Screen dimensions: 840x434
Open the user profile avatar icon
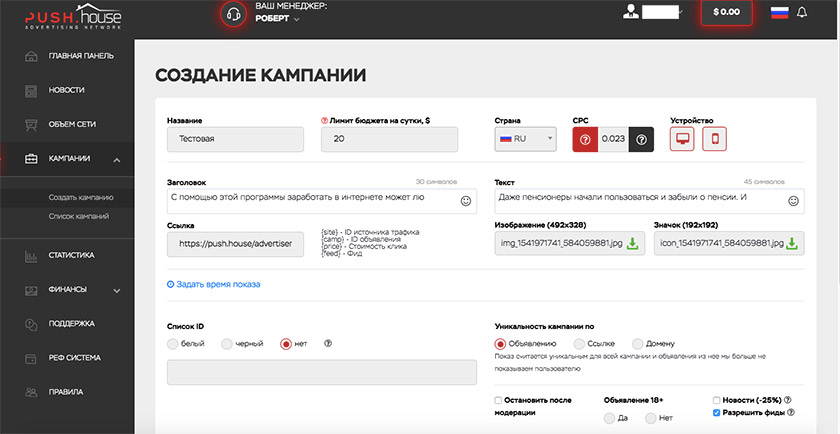click(x=631, y=12)
